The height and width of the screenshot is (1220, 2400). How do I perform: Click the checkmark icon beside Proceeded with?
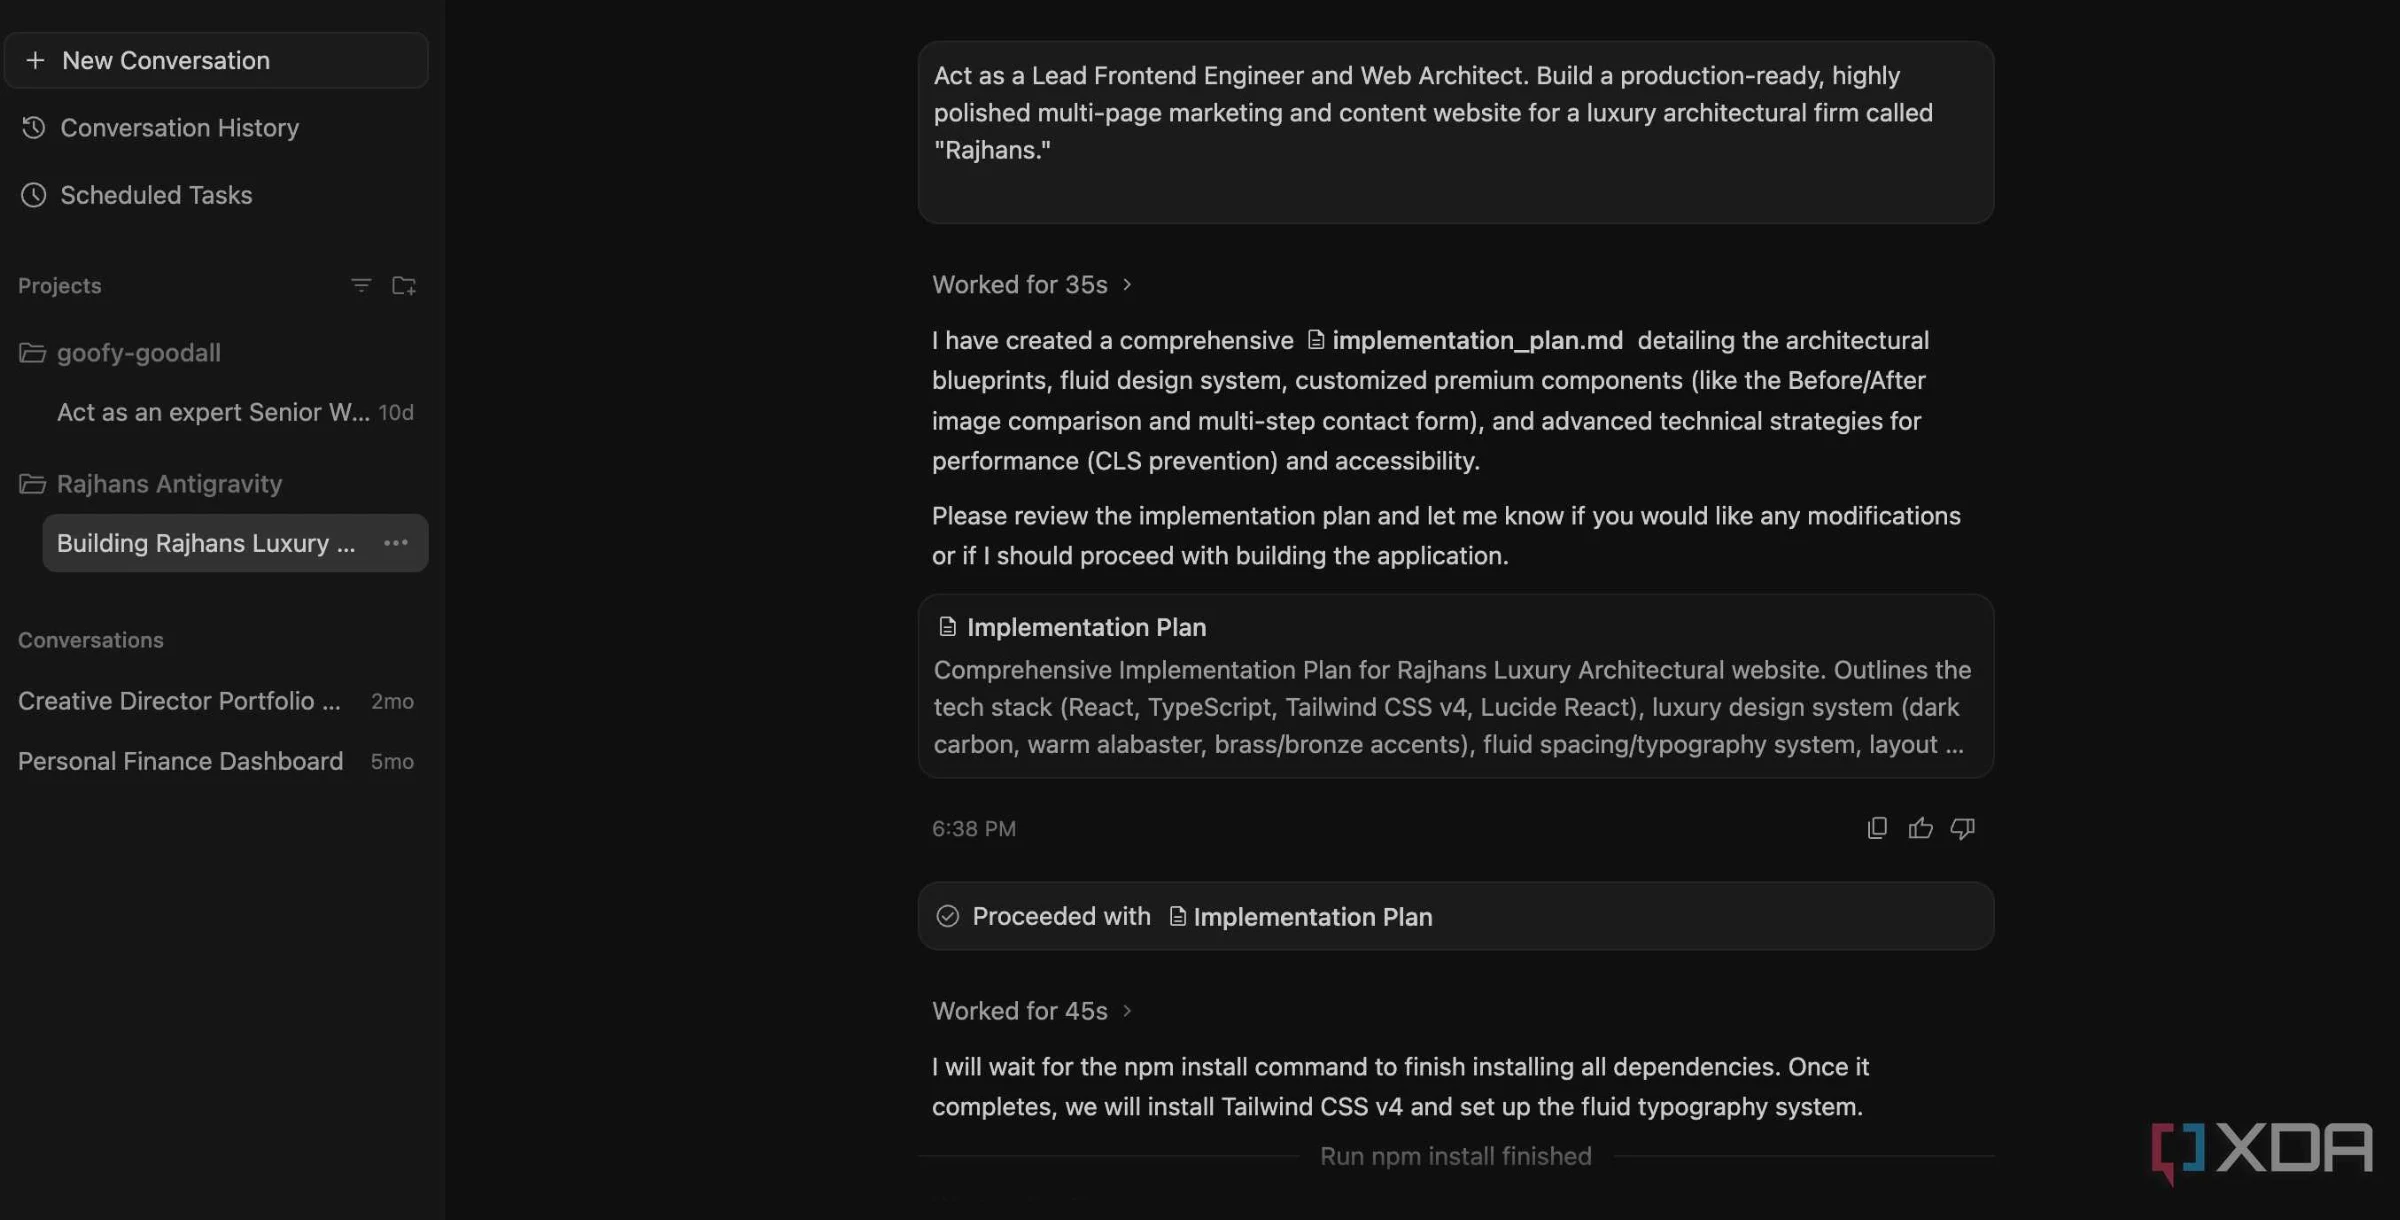tap(947, 916)
